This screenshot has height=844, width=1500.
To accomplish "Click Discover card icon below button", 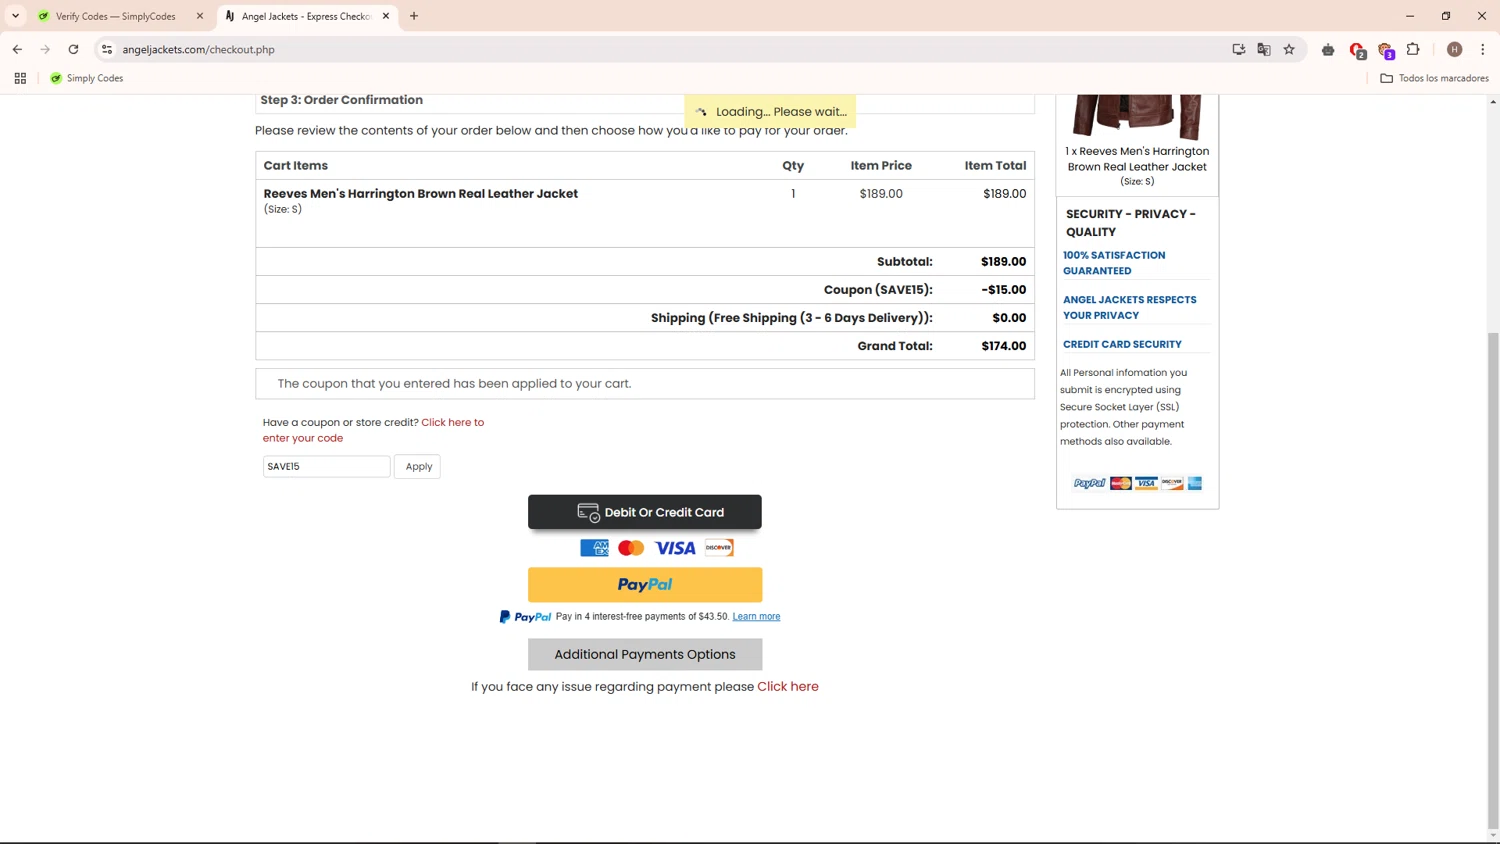I will [719, 548].
